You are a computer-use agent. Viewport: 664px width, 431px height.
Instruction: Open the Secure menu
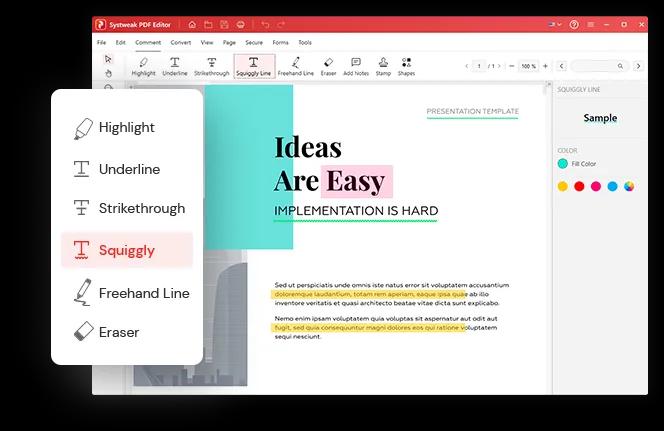click(254, 42)
